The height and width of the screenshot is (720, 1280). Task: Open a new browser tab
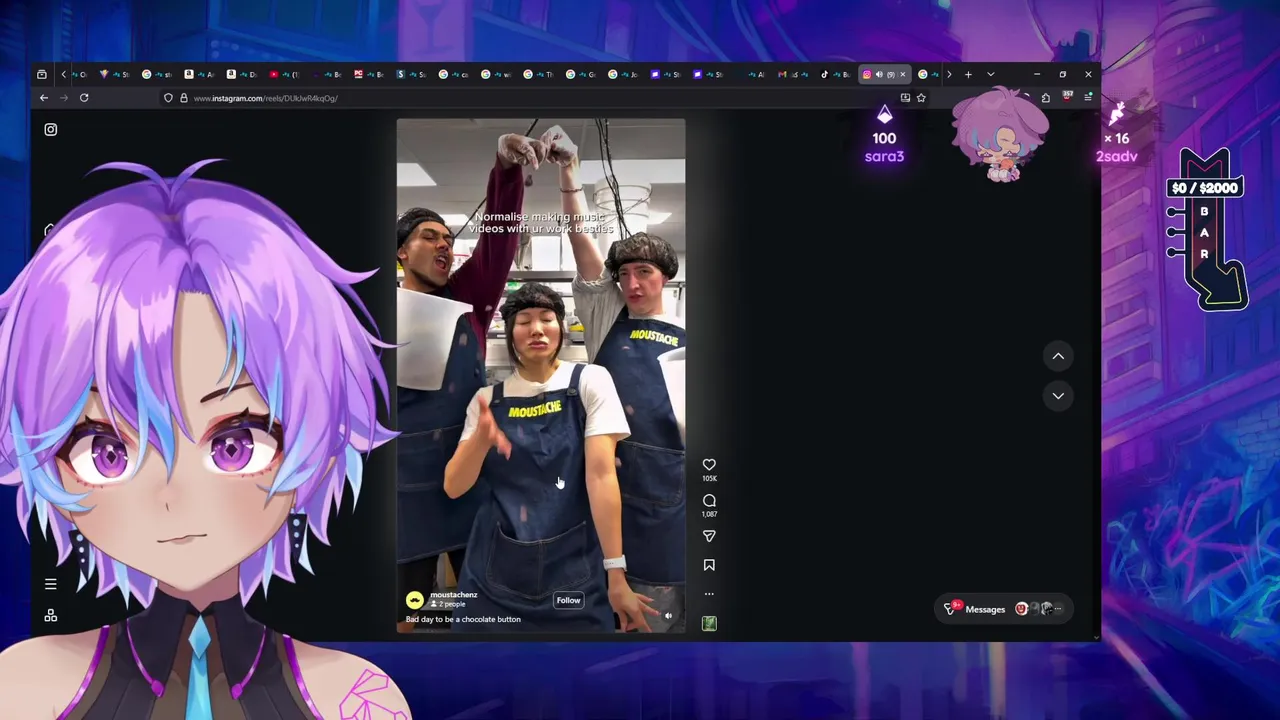pyautogui.click(x=968, y=74)
